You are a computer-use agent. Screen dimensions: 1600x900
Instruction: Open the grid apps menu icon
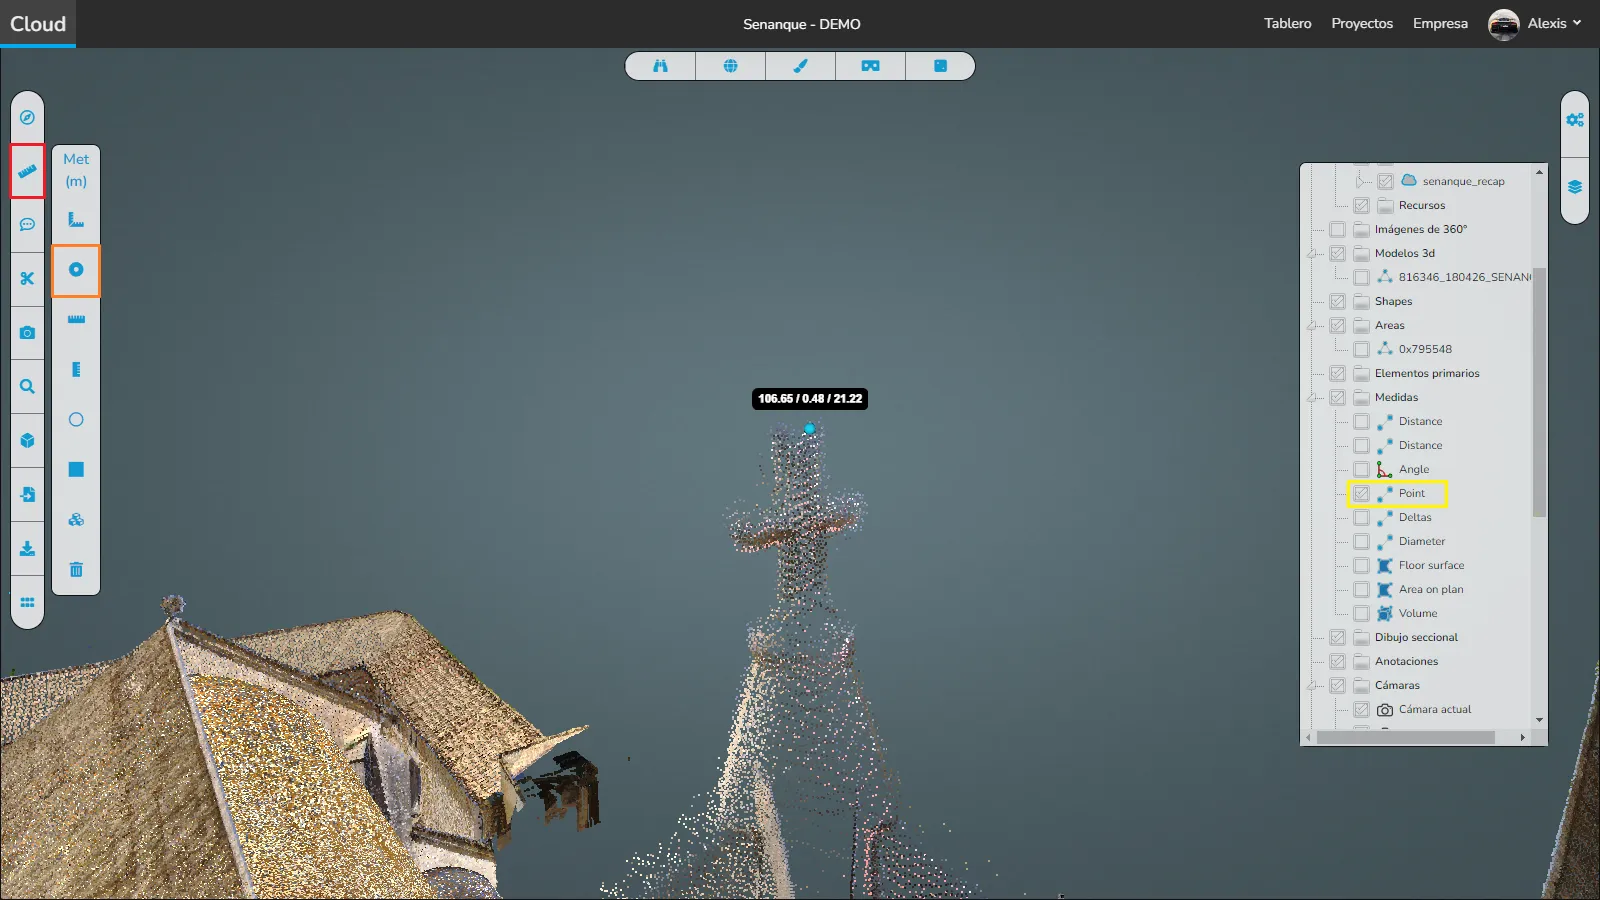(27, 602)
